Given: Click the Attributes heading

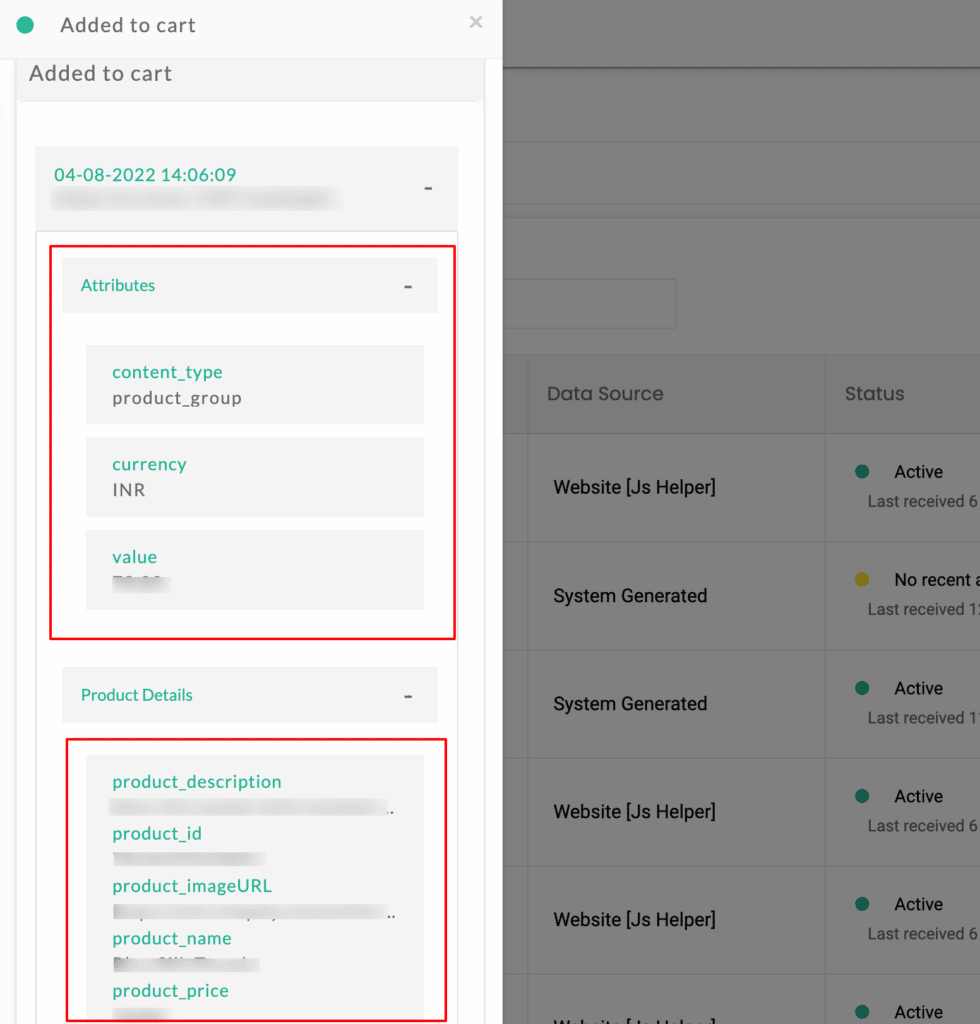Looking at the screenshot, I should (x=118, y=285).
